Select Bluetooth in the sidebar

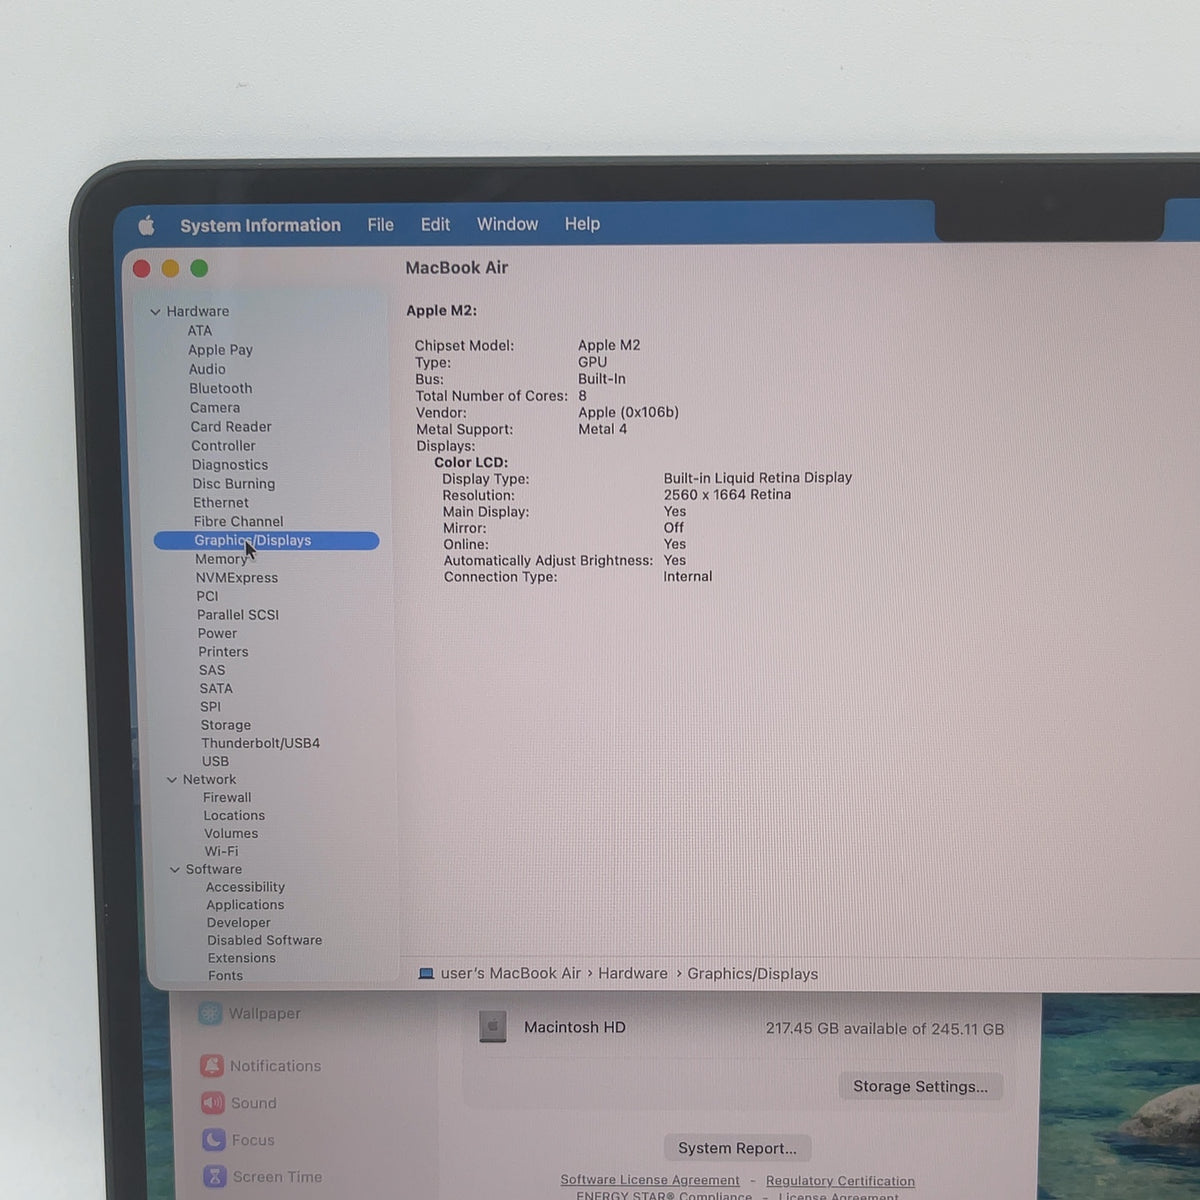coord(221,388)
